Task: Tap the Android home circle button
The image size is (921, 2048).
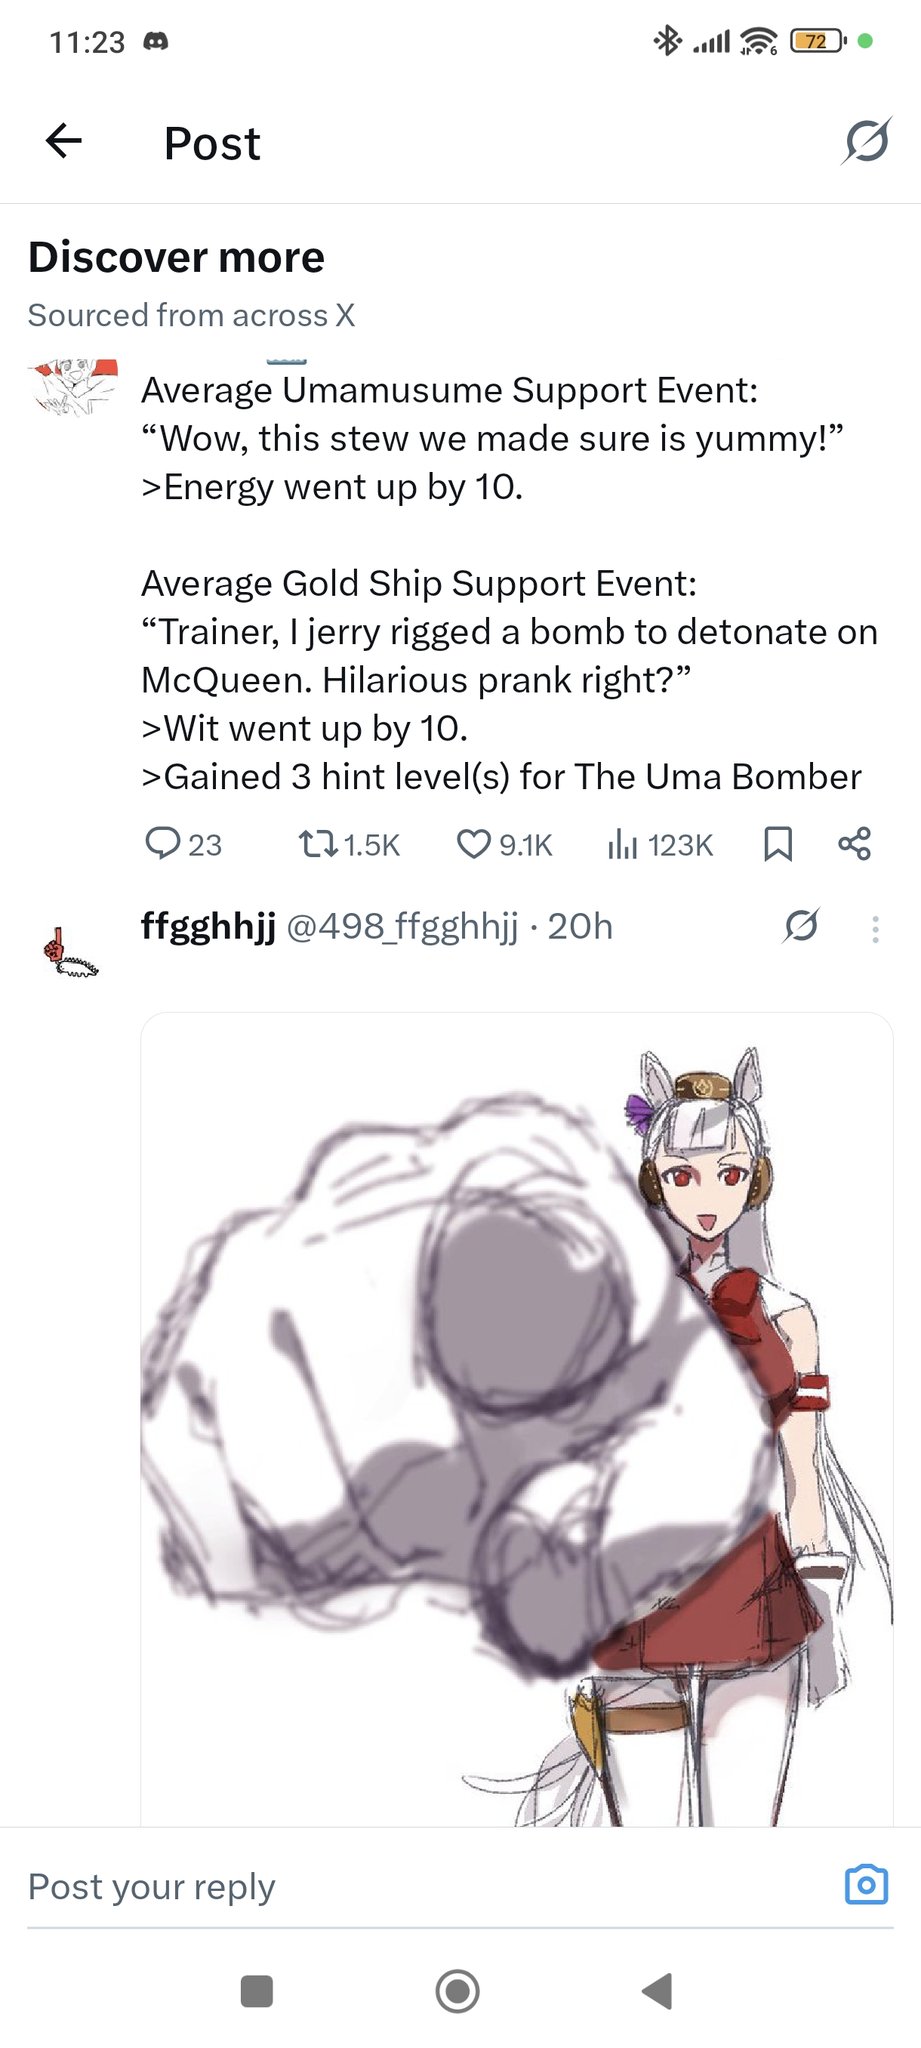Action: pyautogui.click(x=458, y=1990)
